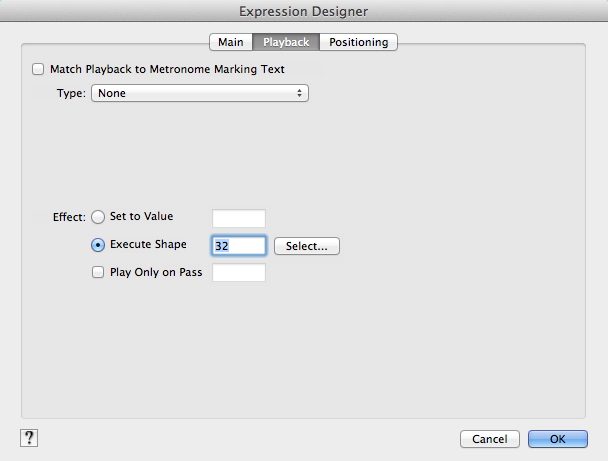
Task: Click the Expression Designer title bar
Action: pyautogui.click(x=304, y=11)
